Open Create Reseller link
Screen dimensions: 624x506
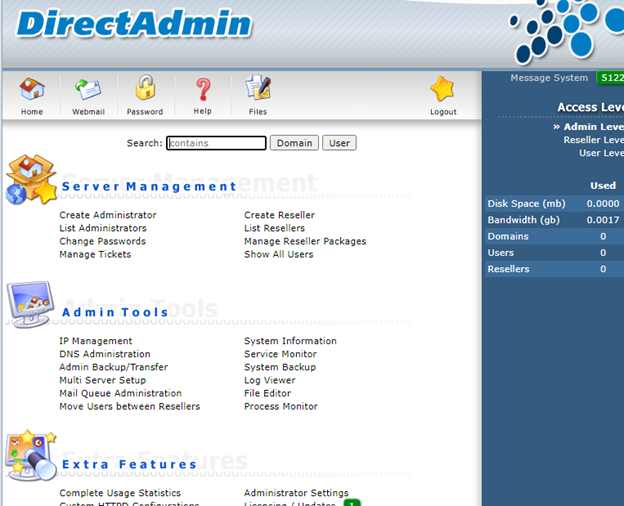click(279, 215)
